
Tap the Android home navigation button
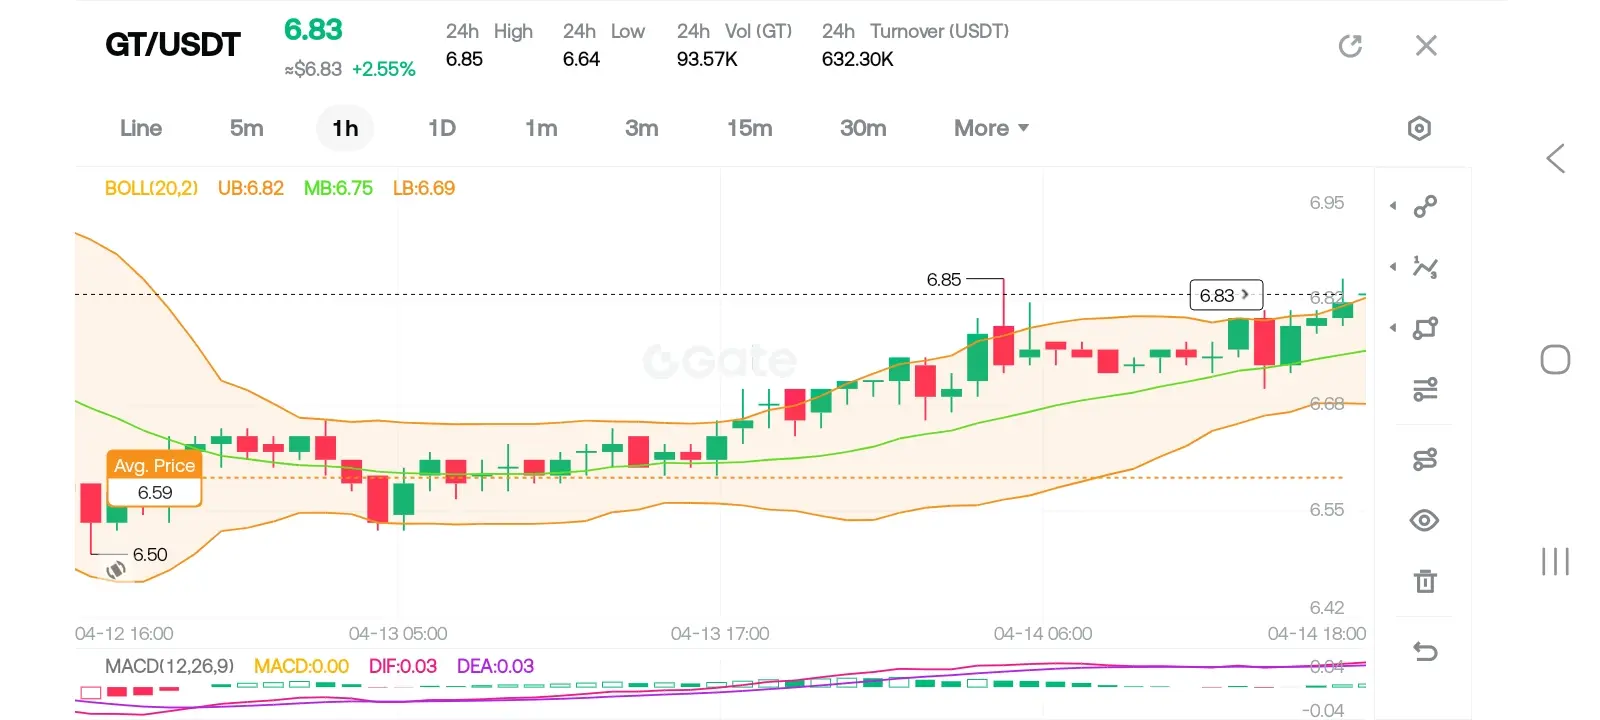[x=1555, y=360]
